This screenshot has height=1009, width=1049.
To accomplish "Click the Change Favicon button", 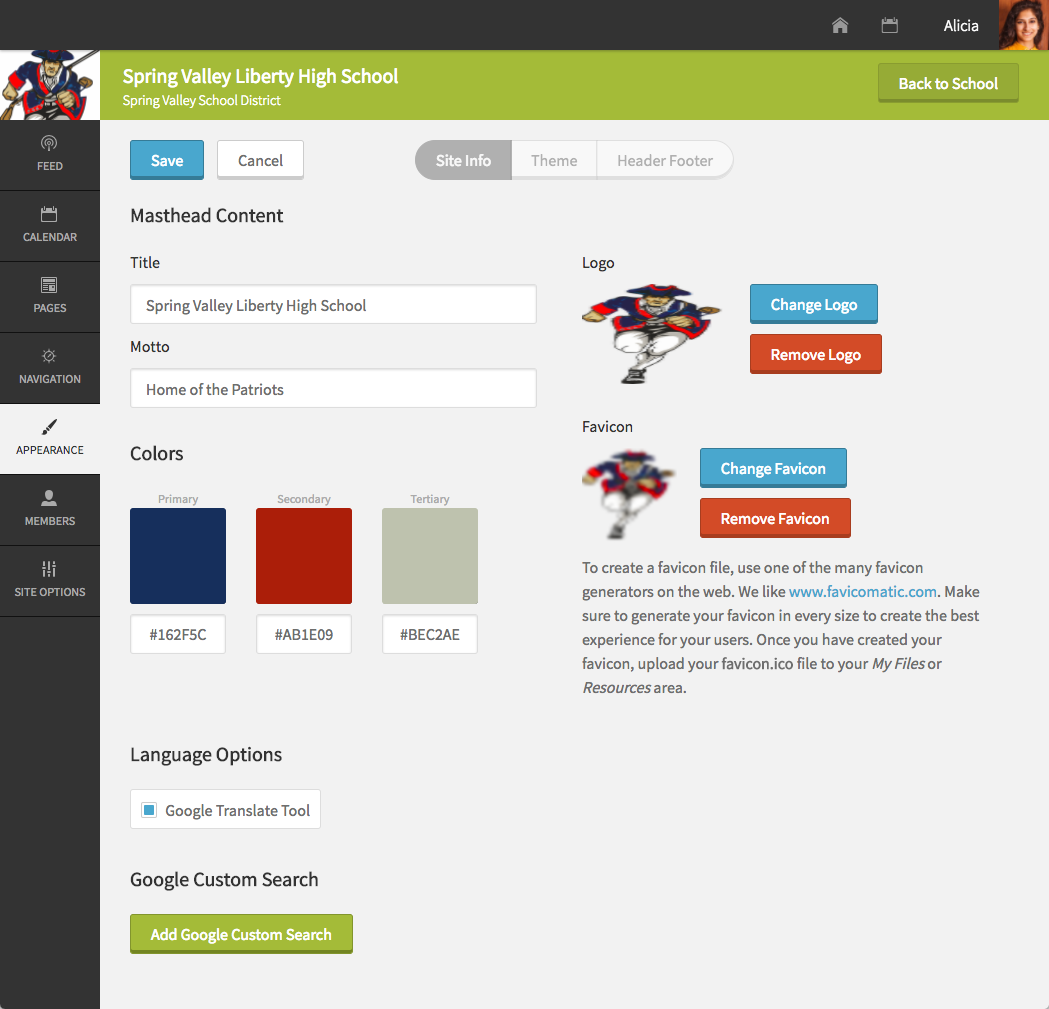I will pyautogui.click(x=773, y=468).
